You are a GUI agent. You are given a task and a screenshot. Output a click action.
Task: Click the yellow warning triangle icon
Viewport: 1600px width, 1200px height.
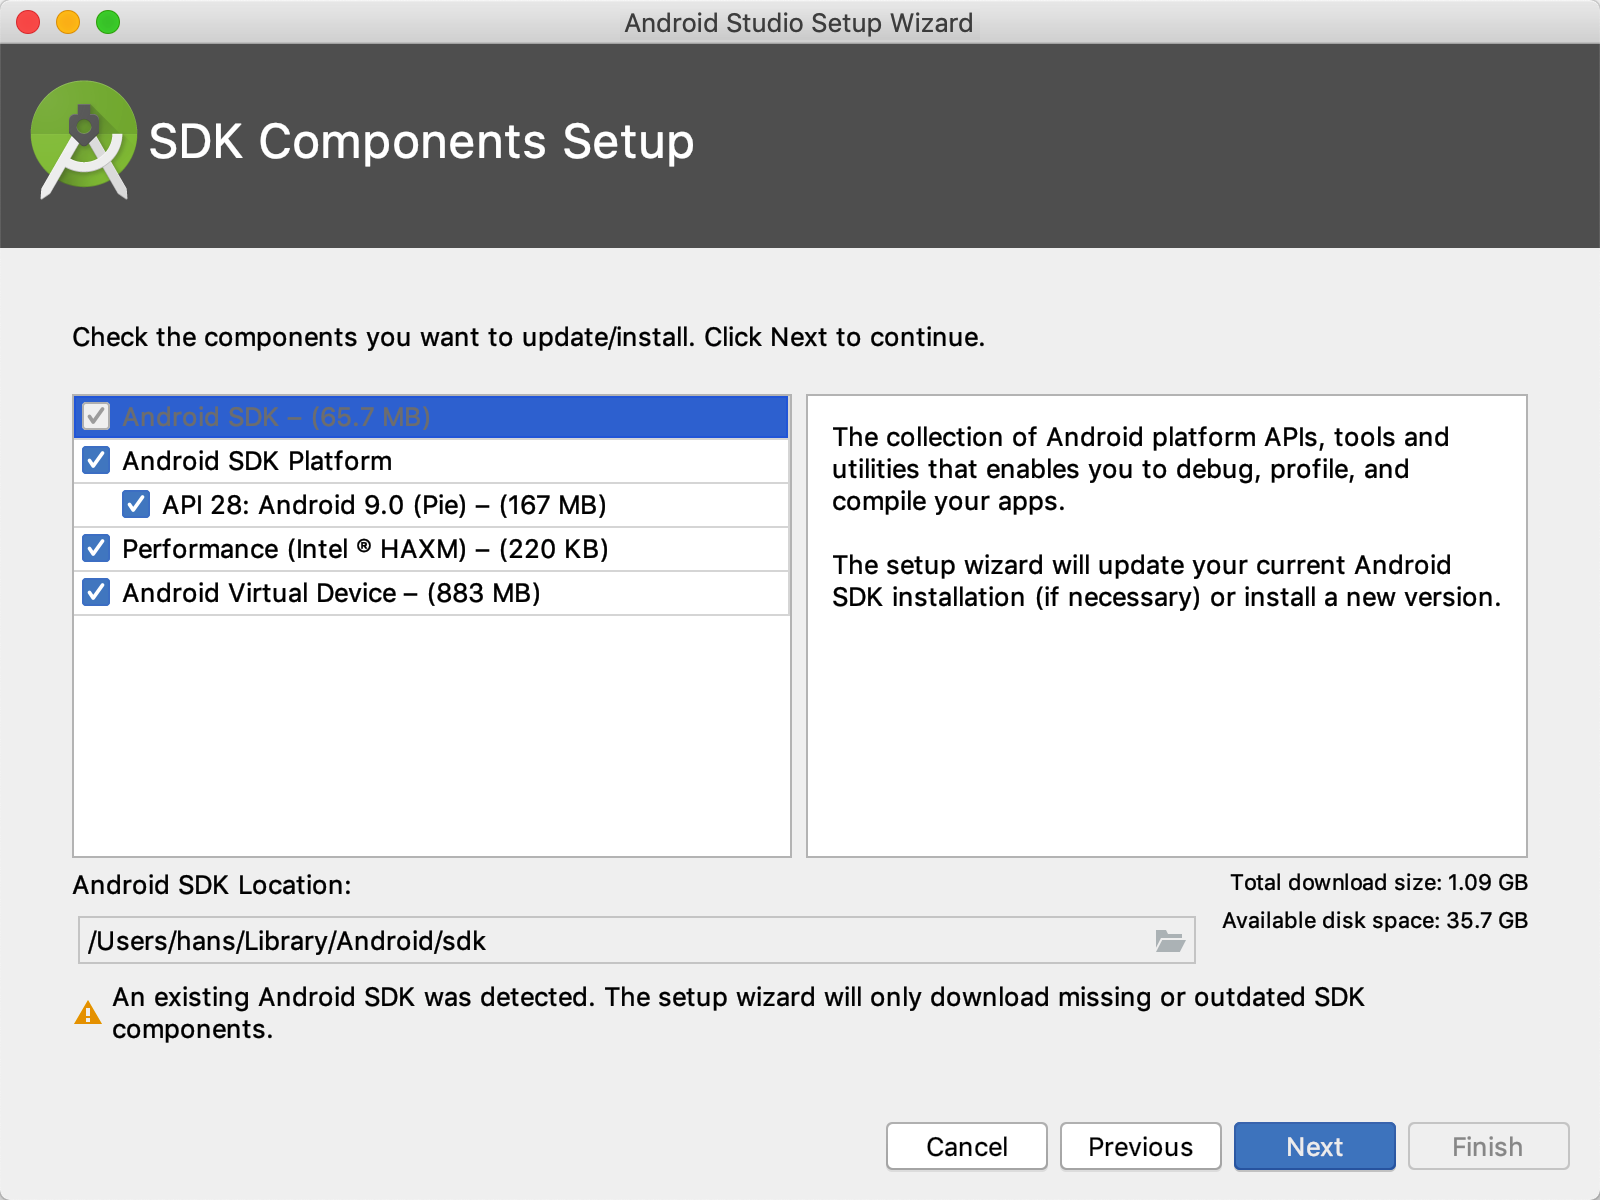pyautogui.click(x=88, y=1013)
